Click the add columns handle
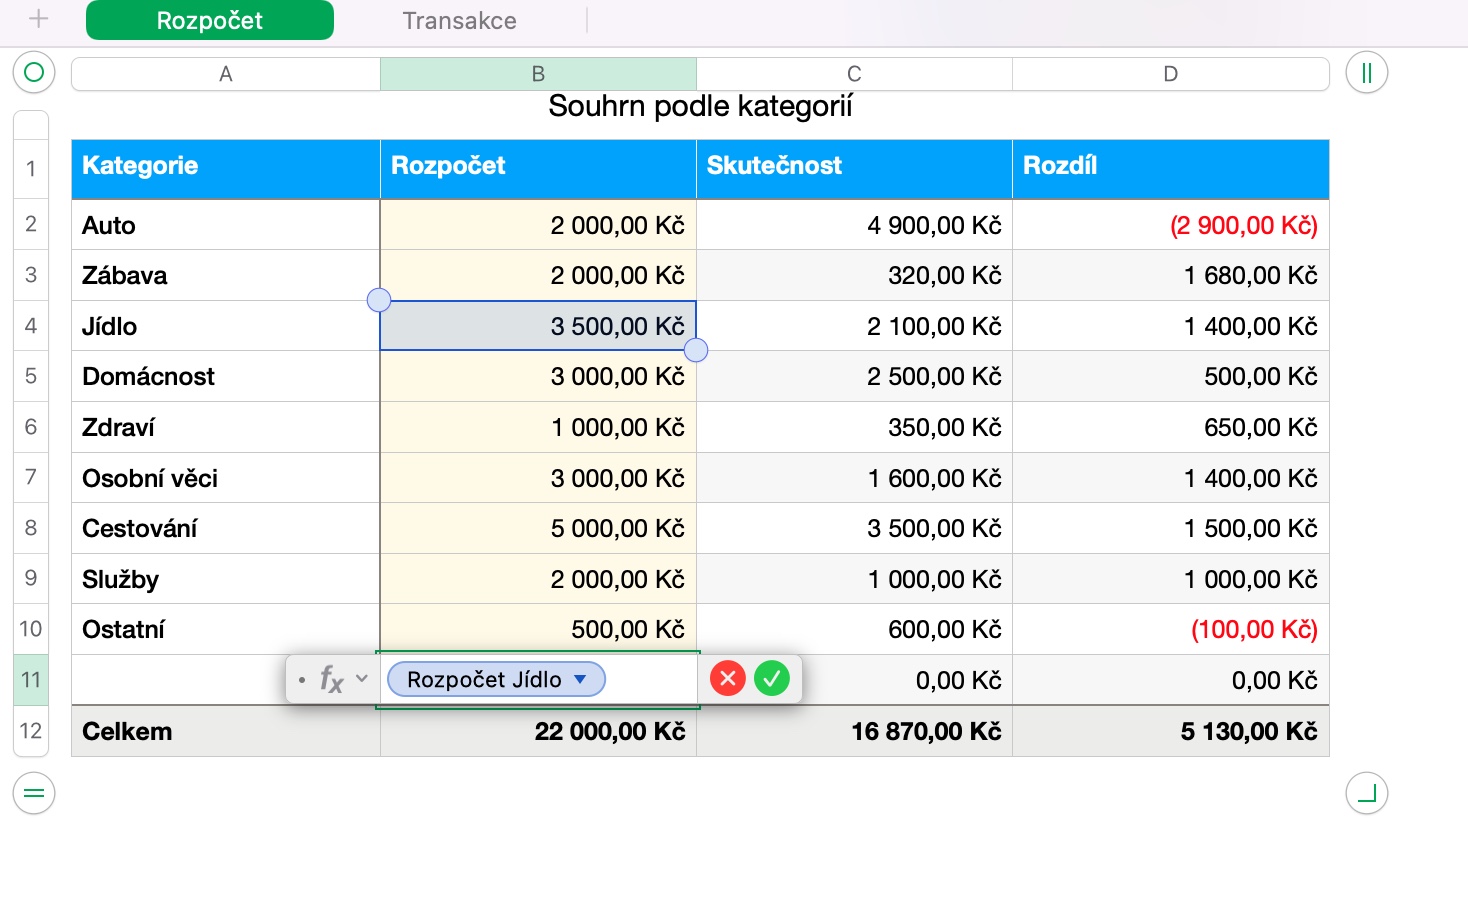 [x=1367, y=73]
